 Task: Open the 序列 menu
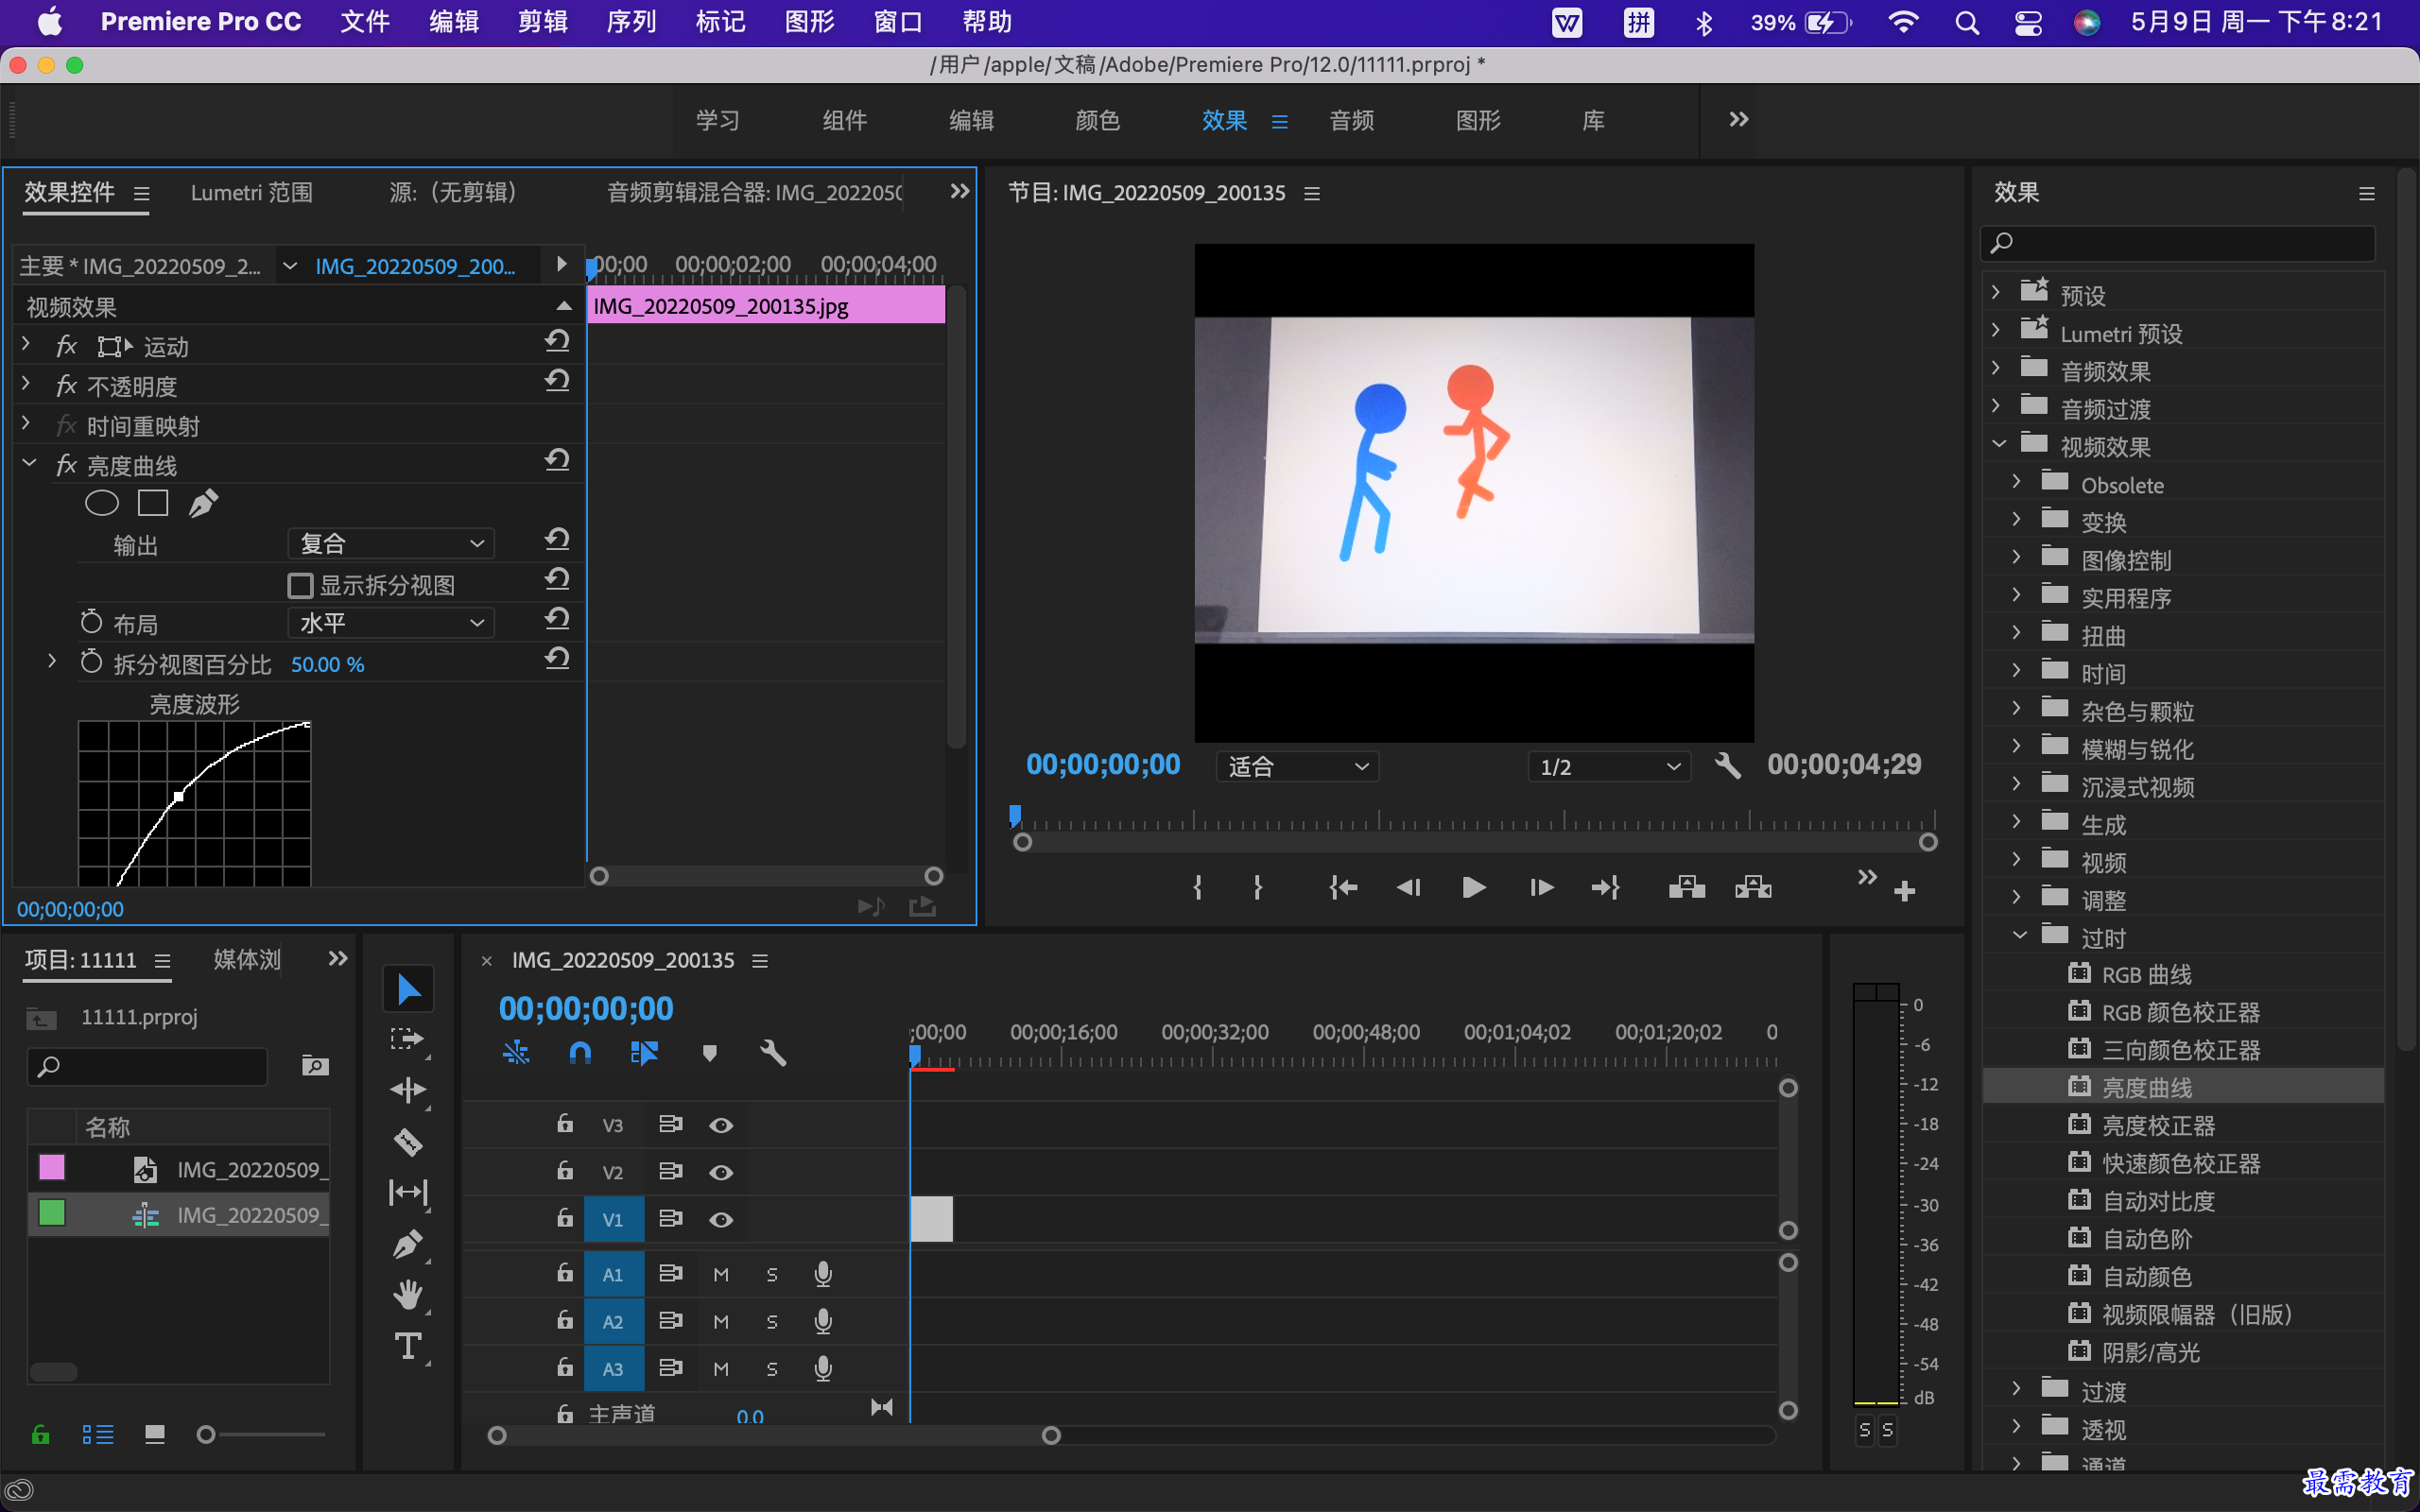[631, 22]
